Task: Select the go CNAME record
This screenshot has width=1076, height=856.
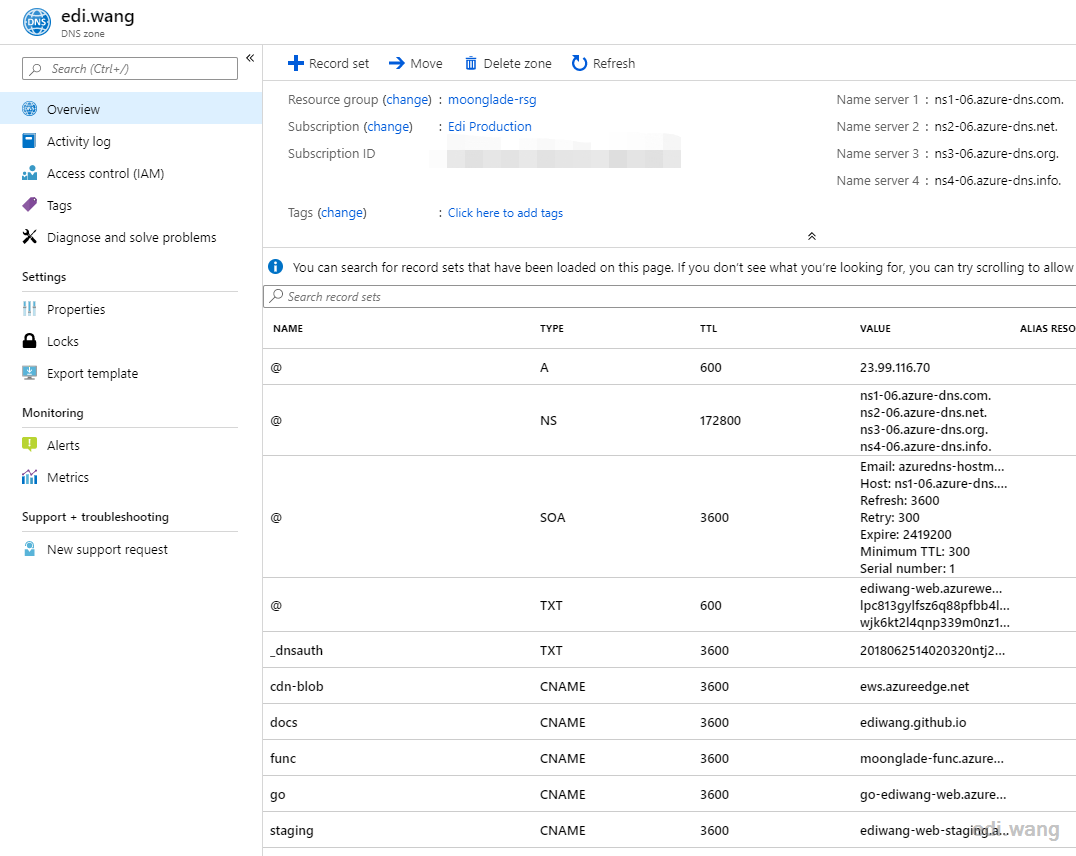Action: coord(669,794)
